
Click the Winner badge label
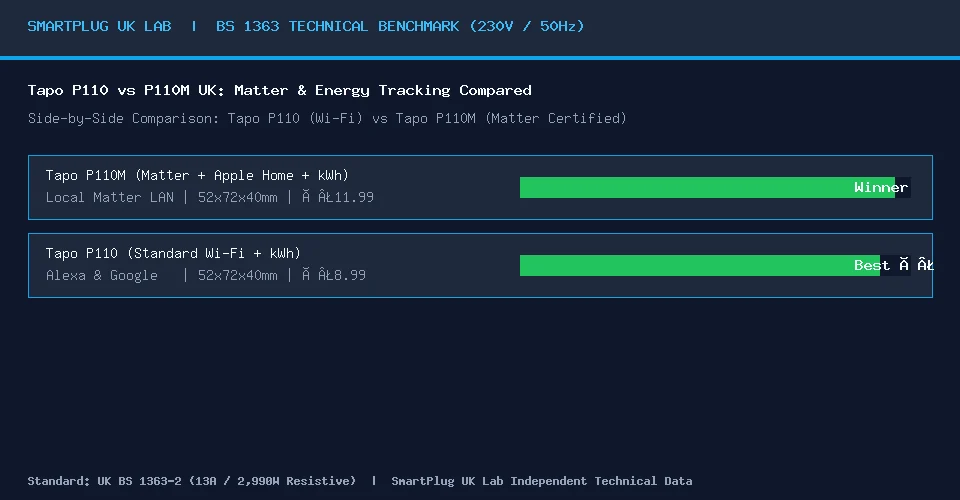pyautogui.click(x=880, y=187)
